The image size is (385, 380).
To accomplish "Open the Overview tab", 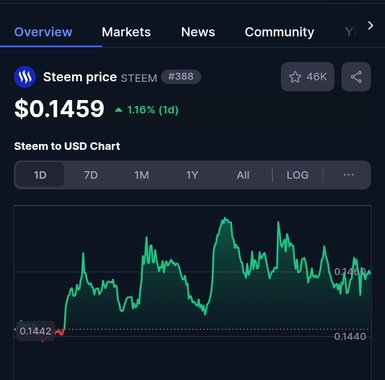I will click(x=43, y=32).
